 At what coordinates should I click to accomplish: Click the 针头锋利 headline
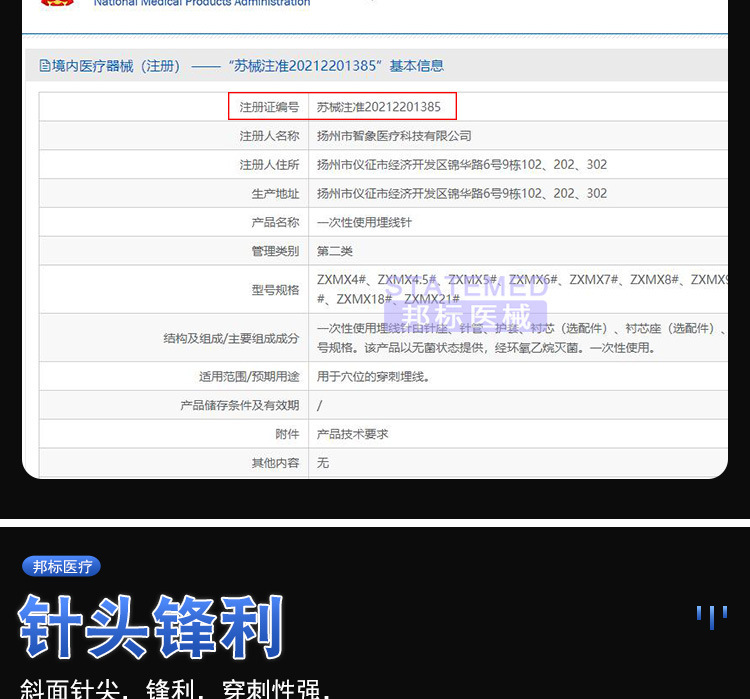151,627
